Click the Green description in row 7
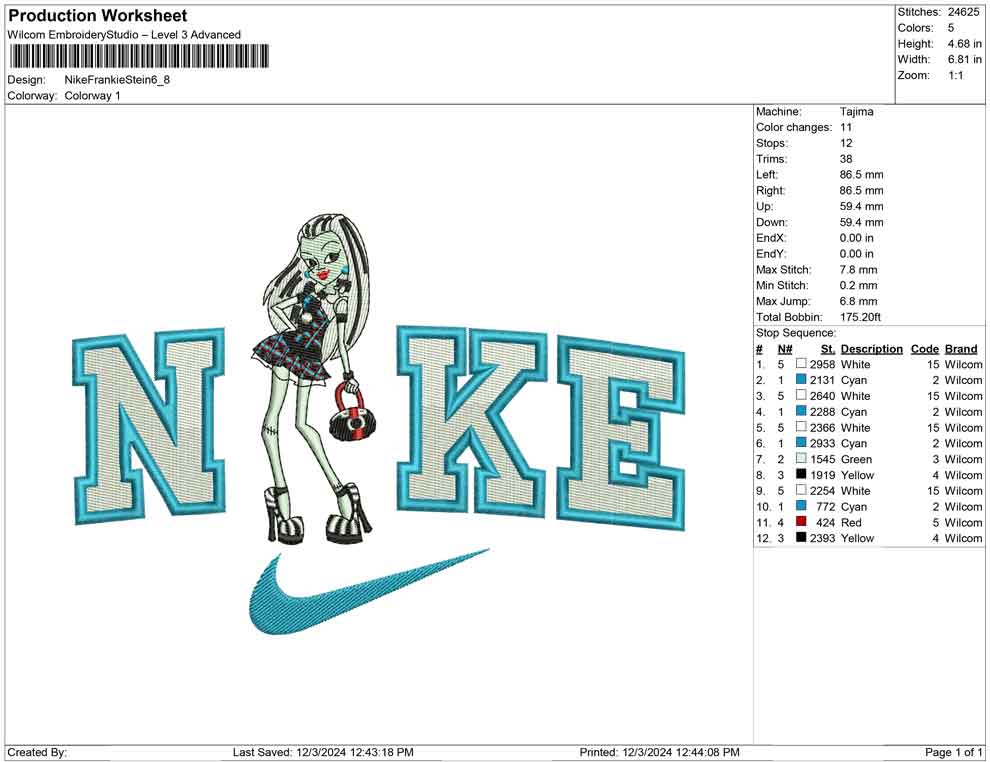 tap(856, 459)
